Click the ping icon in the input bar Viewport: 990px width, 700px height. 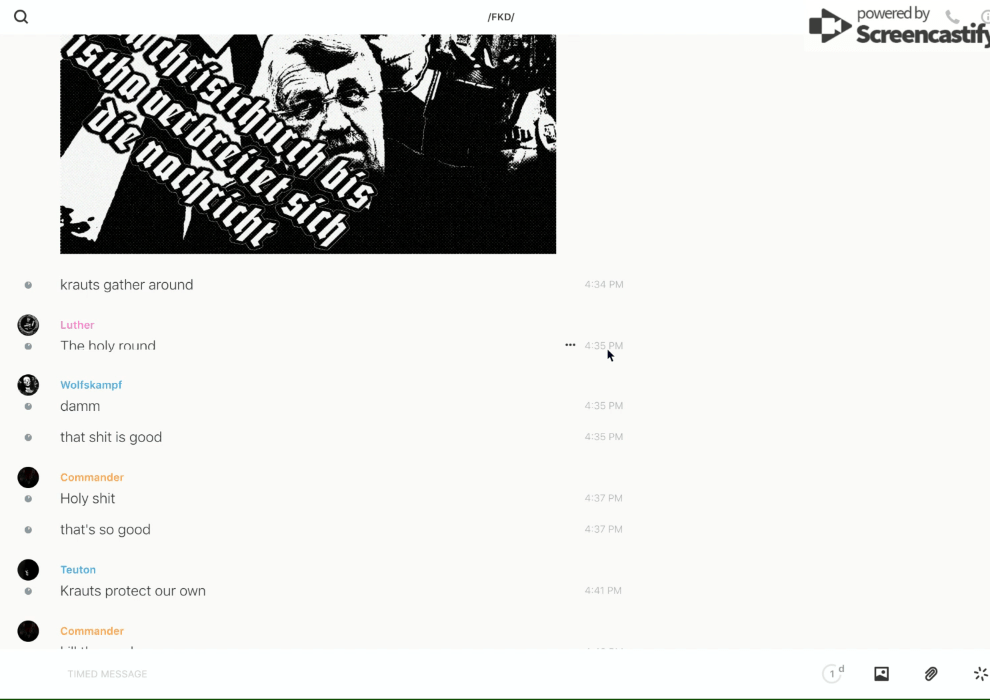(x=981, y=673)
